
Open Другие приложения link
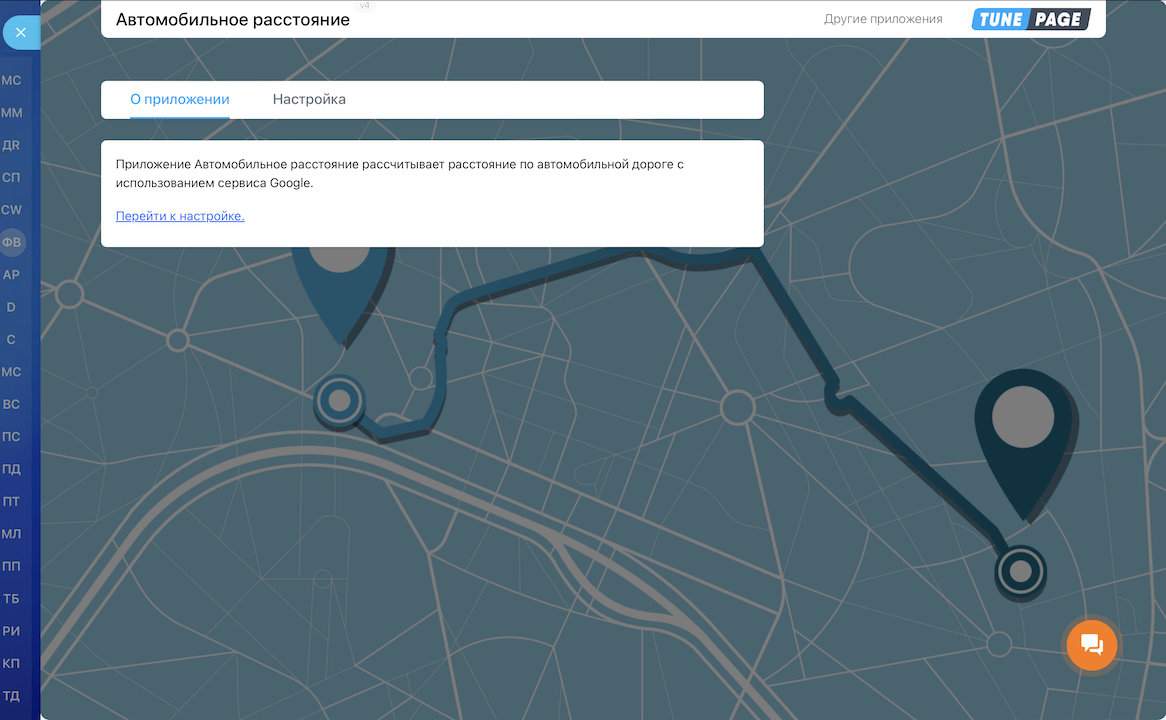pyautogui.click(x=882, y=19)
